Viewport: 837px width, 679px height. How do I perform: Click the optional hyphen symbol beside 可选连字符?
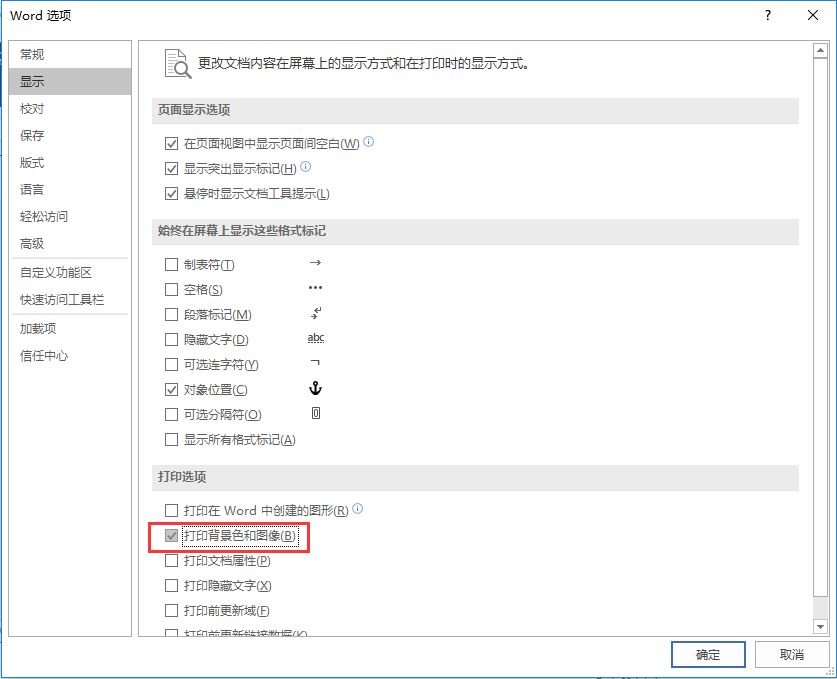[x=315, y=364]
